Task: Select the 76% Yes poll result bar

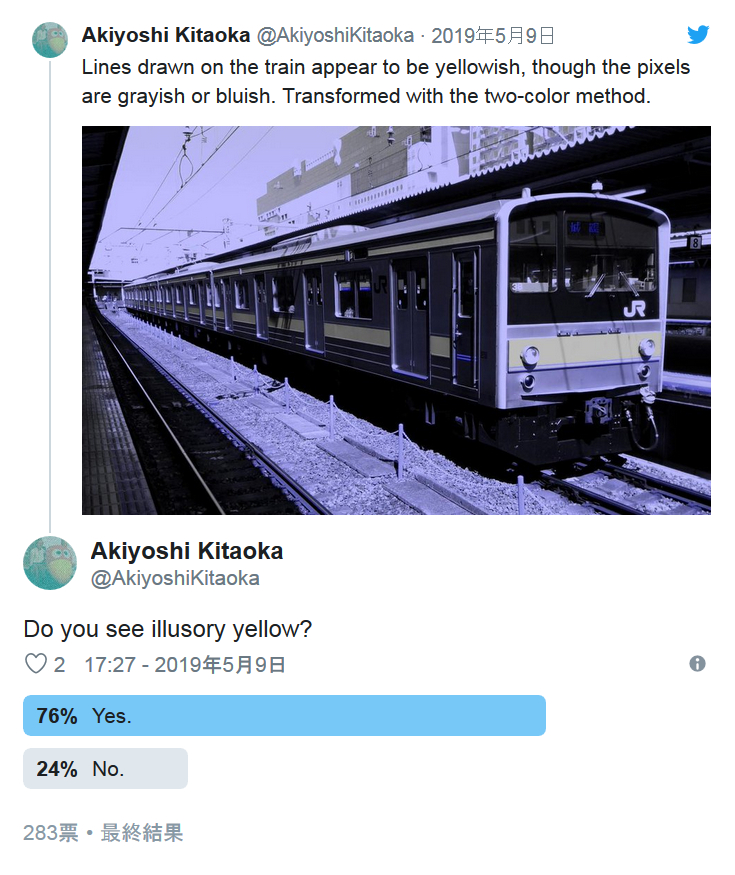Action: (284, 715)
